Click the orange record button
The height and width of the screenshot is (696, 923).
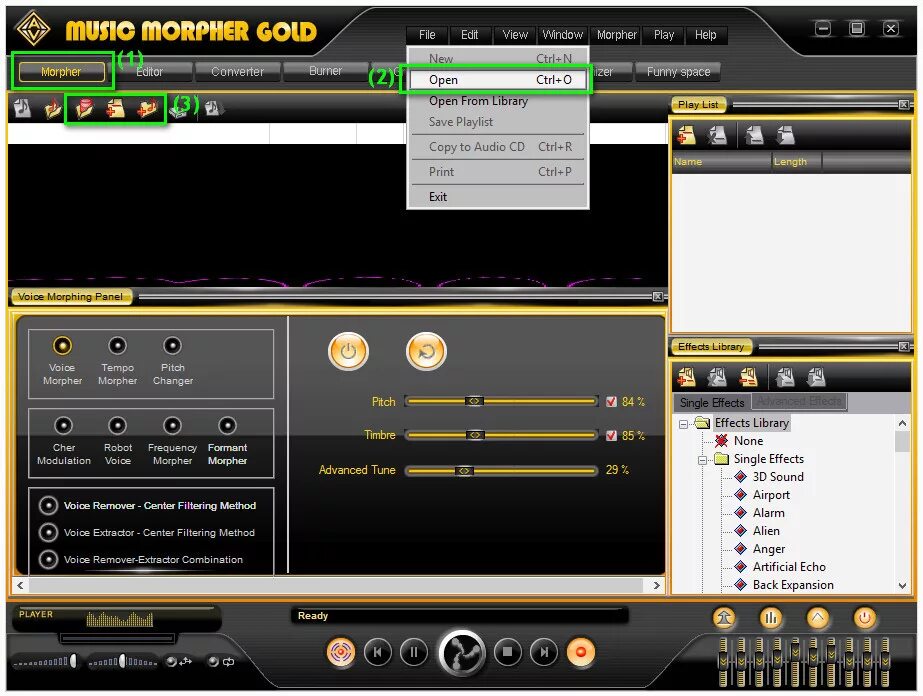click(580, 652)
